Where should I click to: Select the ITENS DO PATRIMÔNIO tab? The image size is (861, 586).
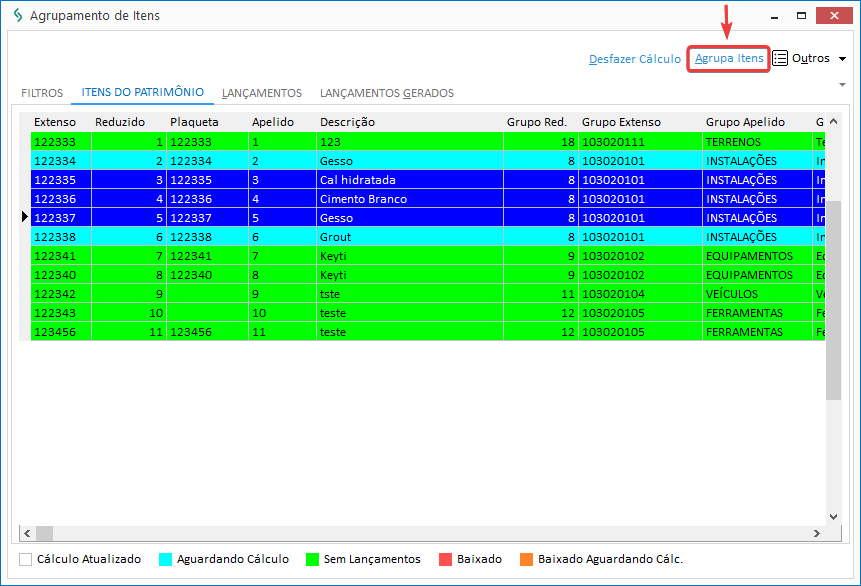pyautogui.click(x=143, y=92)
